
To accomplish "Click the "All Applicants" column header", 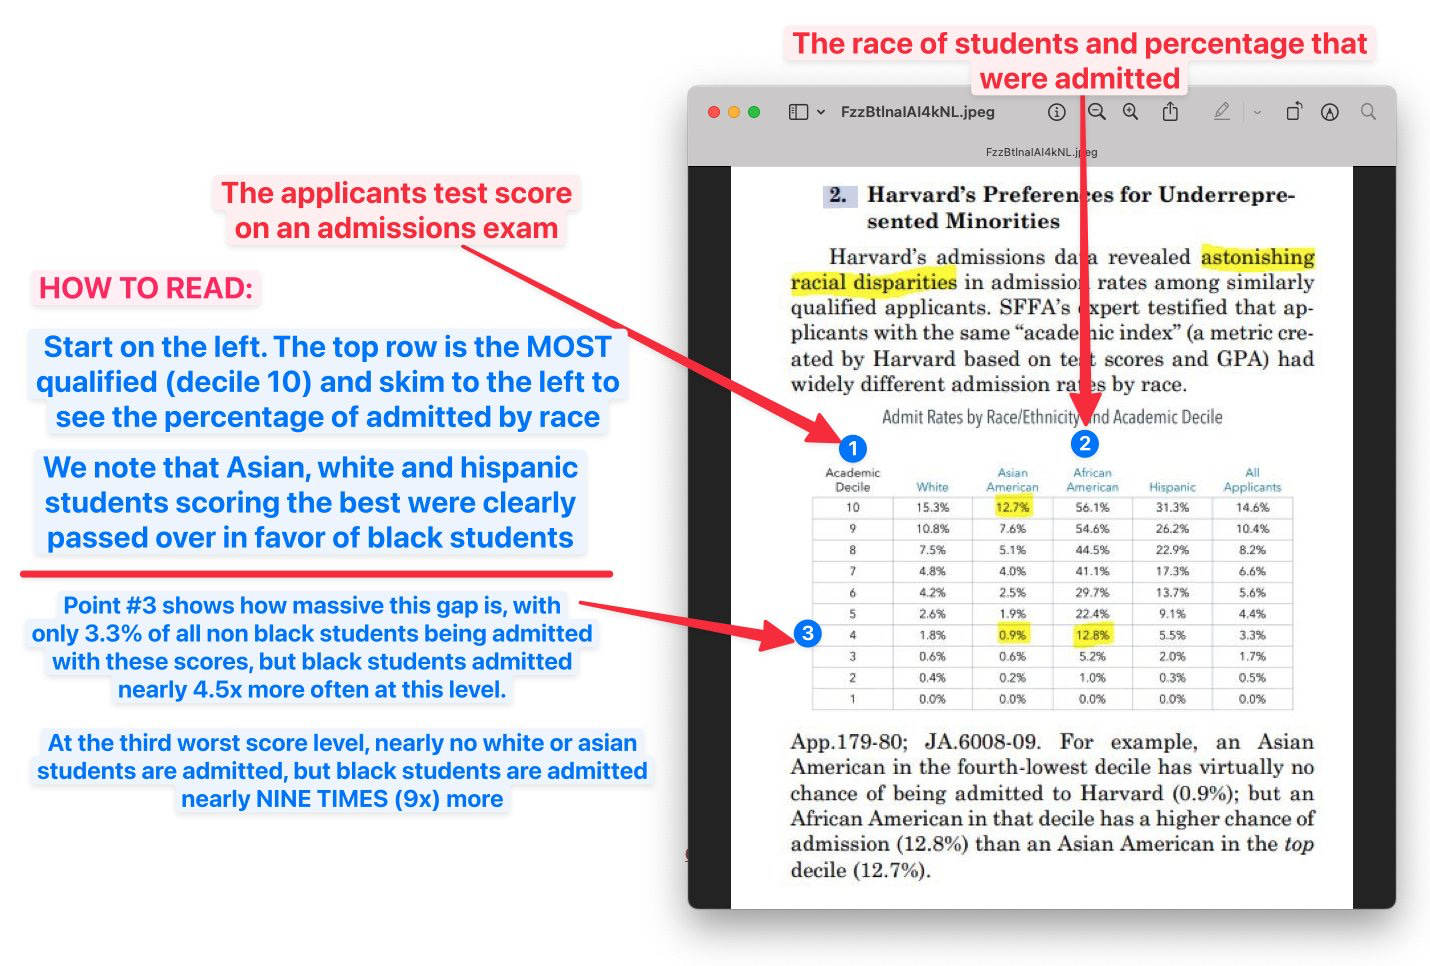I will (1252, 480).
